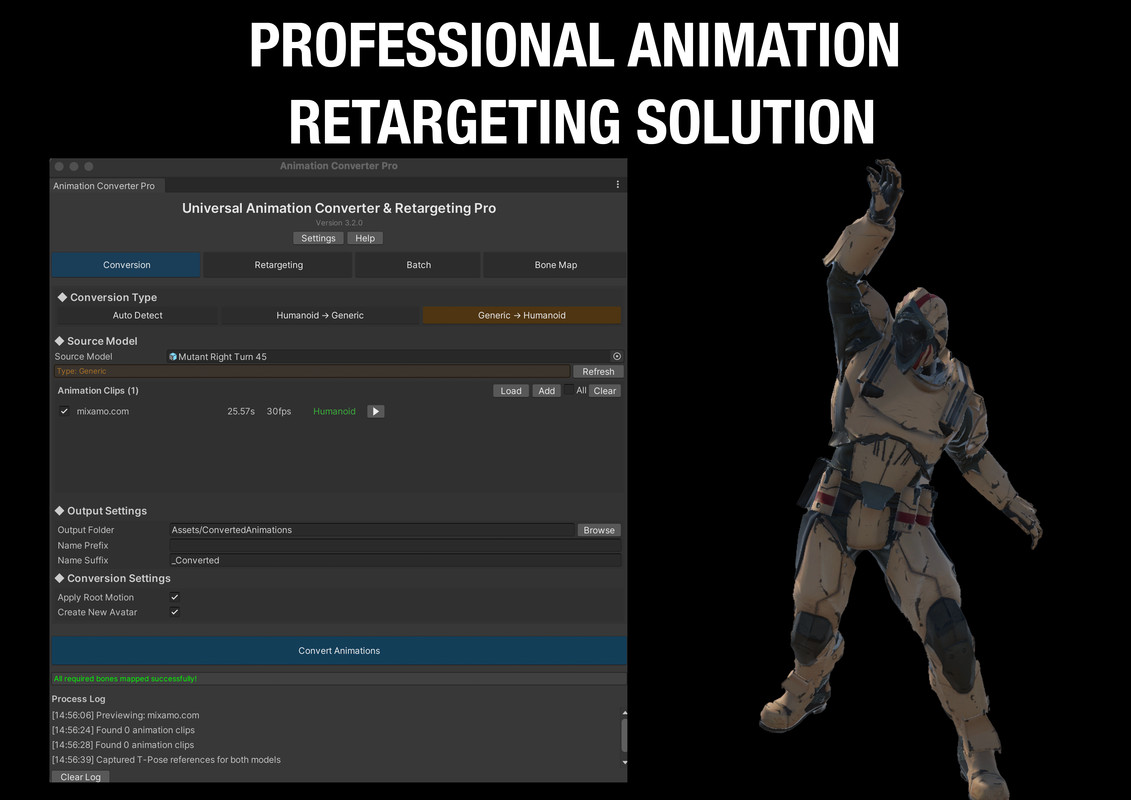Choose Auto Detect conversion type
The image size is (1131, 800).
[x=137, y=315]
